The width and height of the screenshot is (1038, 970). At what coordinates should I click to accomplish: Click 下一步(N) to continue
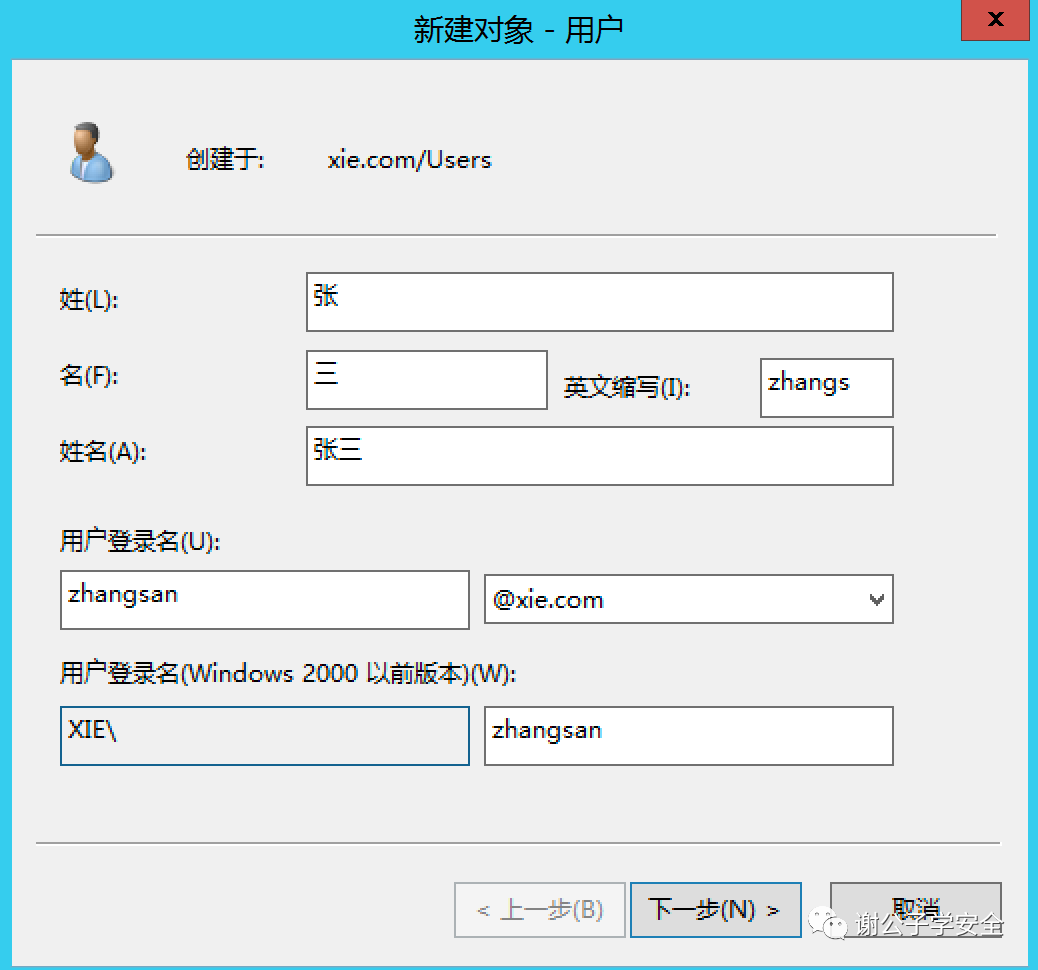(716, 910)
